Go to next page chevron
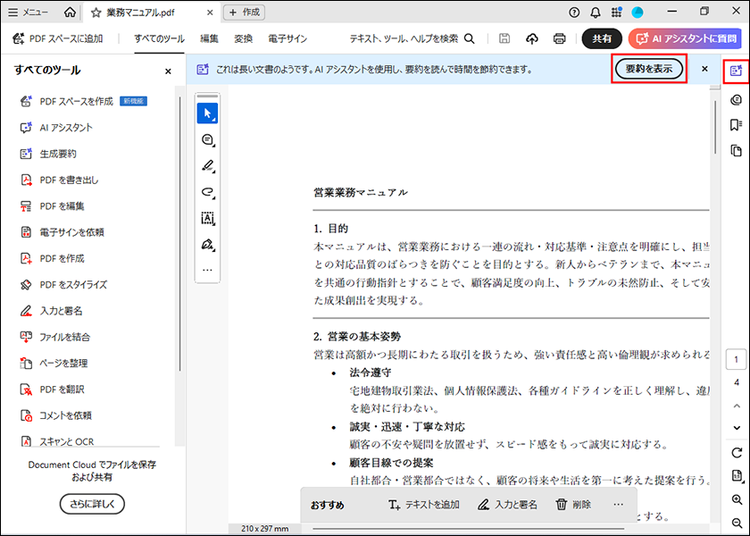Image resolution: width=750 pixels, height=536 pixels. tap(736, 428)
